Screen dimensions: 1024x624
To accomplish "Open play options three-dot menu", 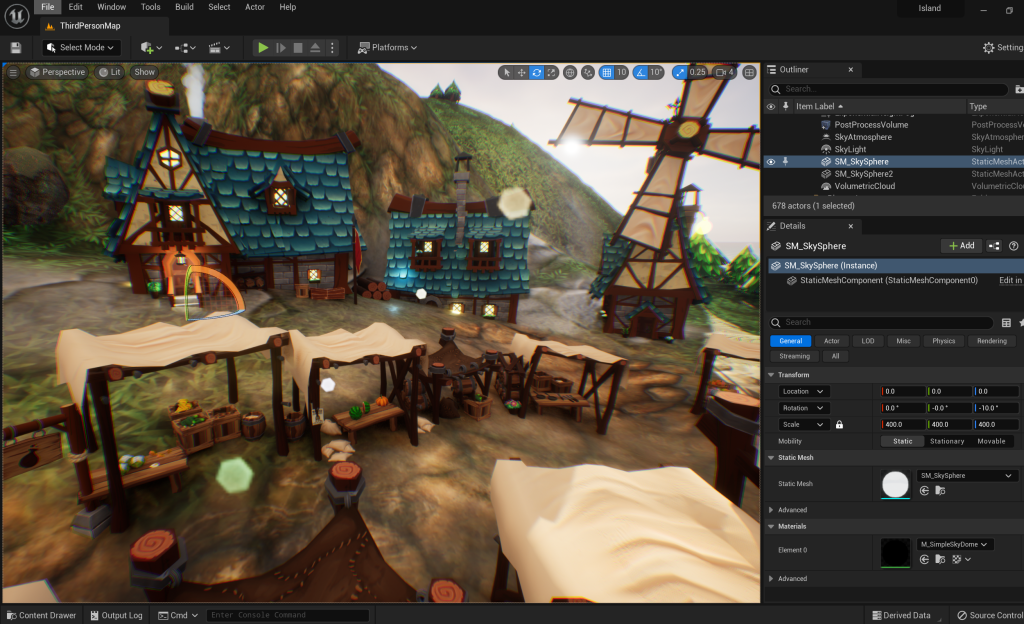I will [332, 48].
